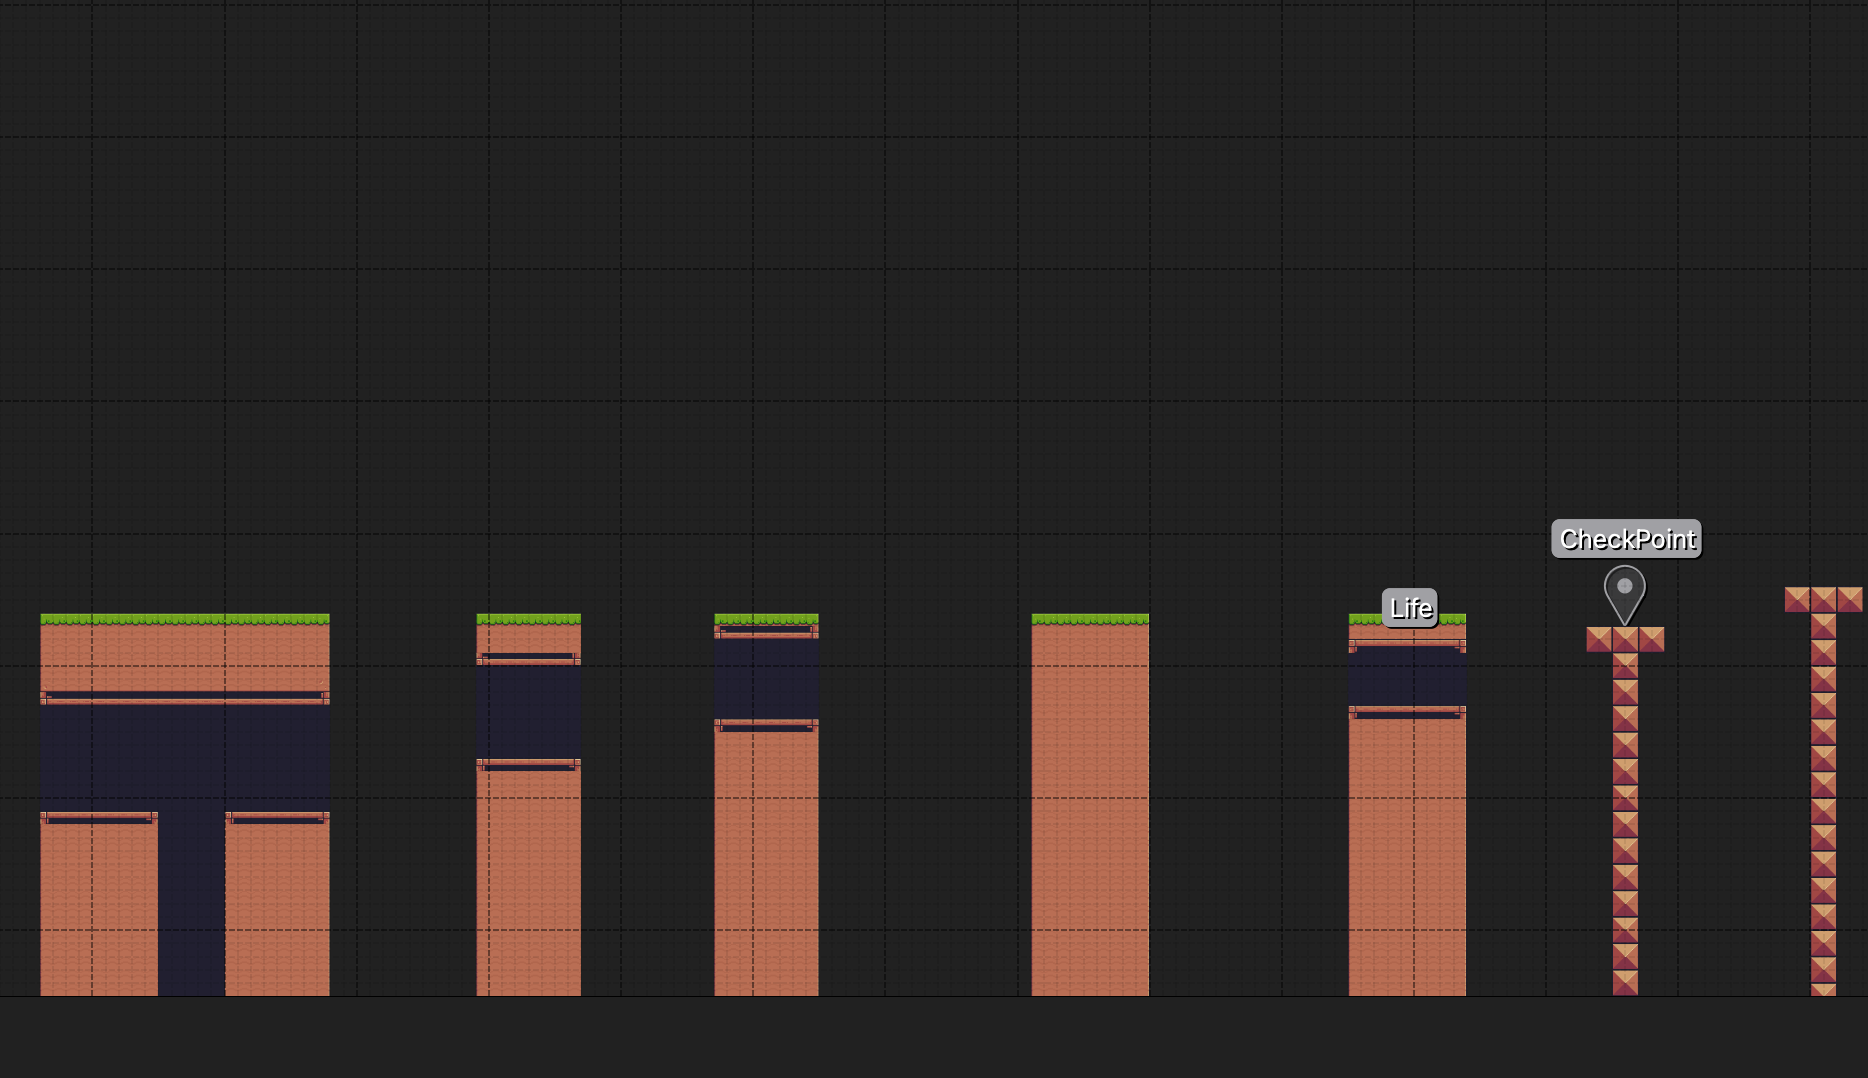
Task: Select the dark cavity inside second pillar
Action: click(x=528, y=711)
